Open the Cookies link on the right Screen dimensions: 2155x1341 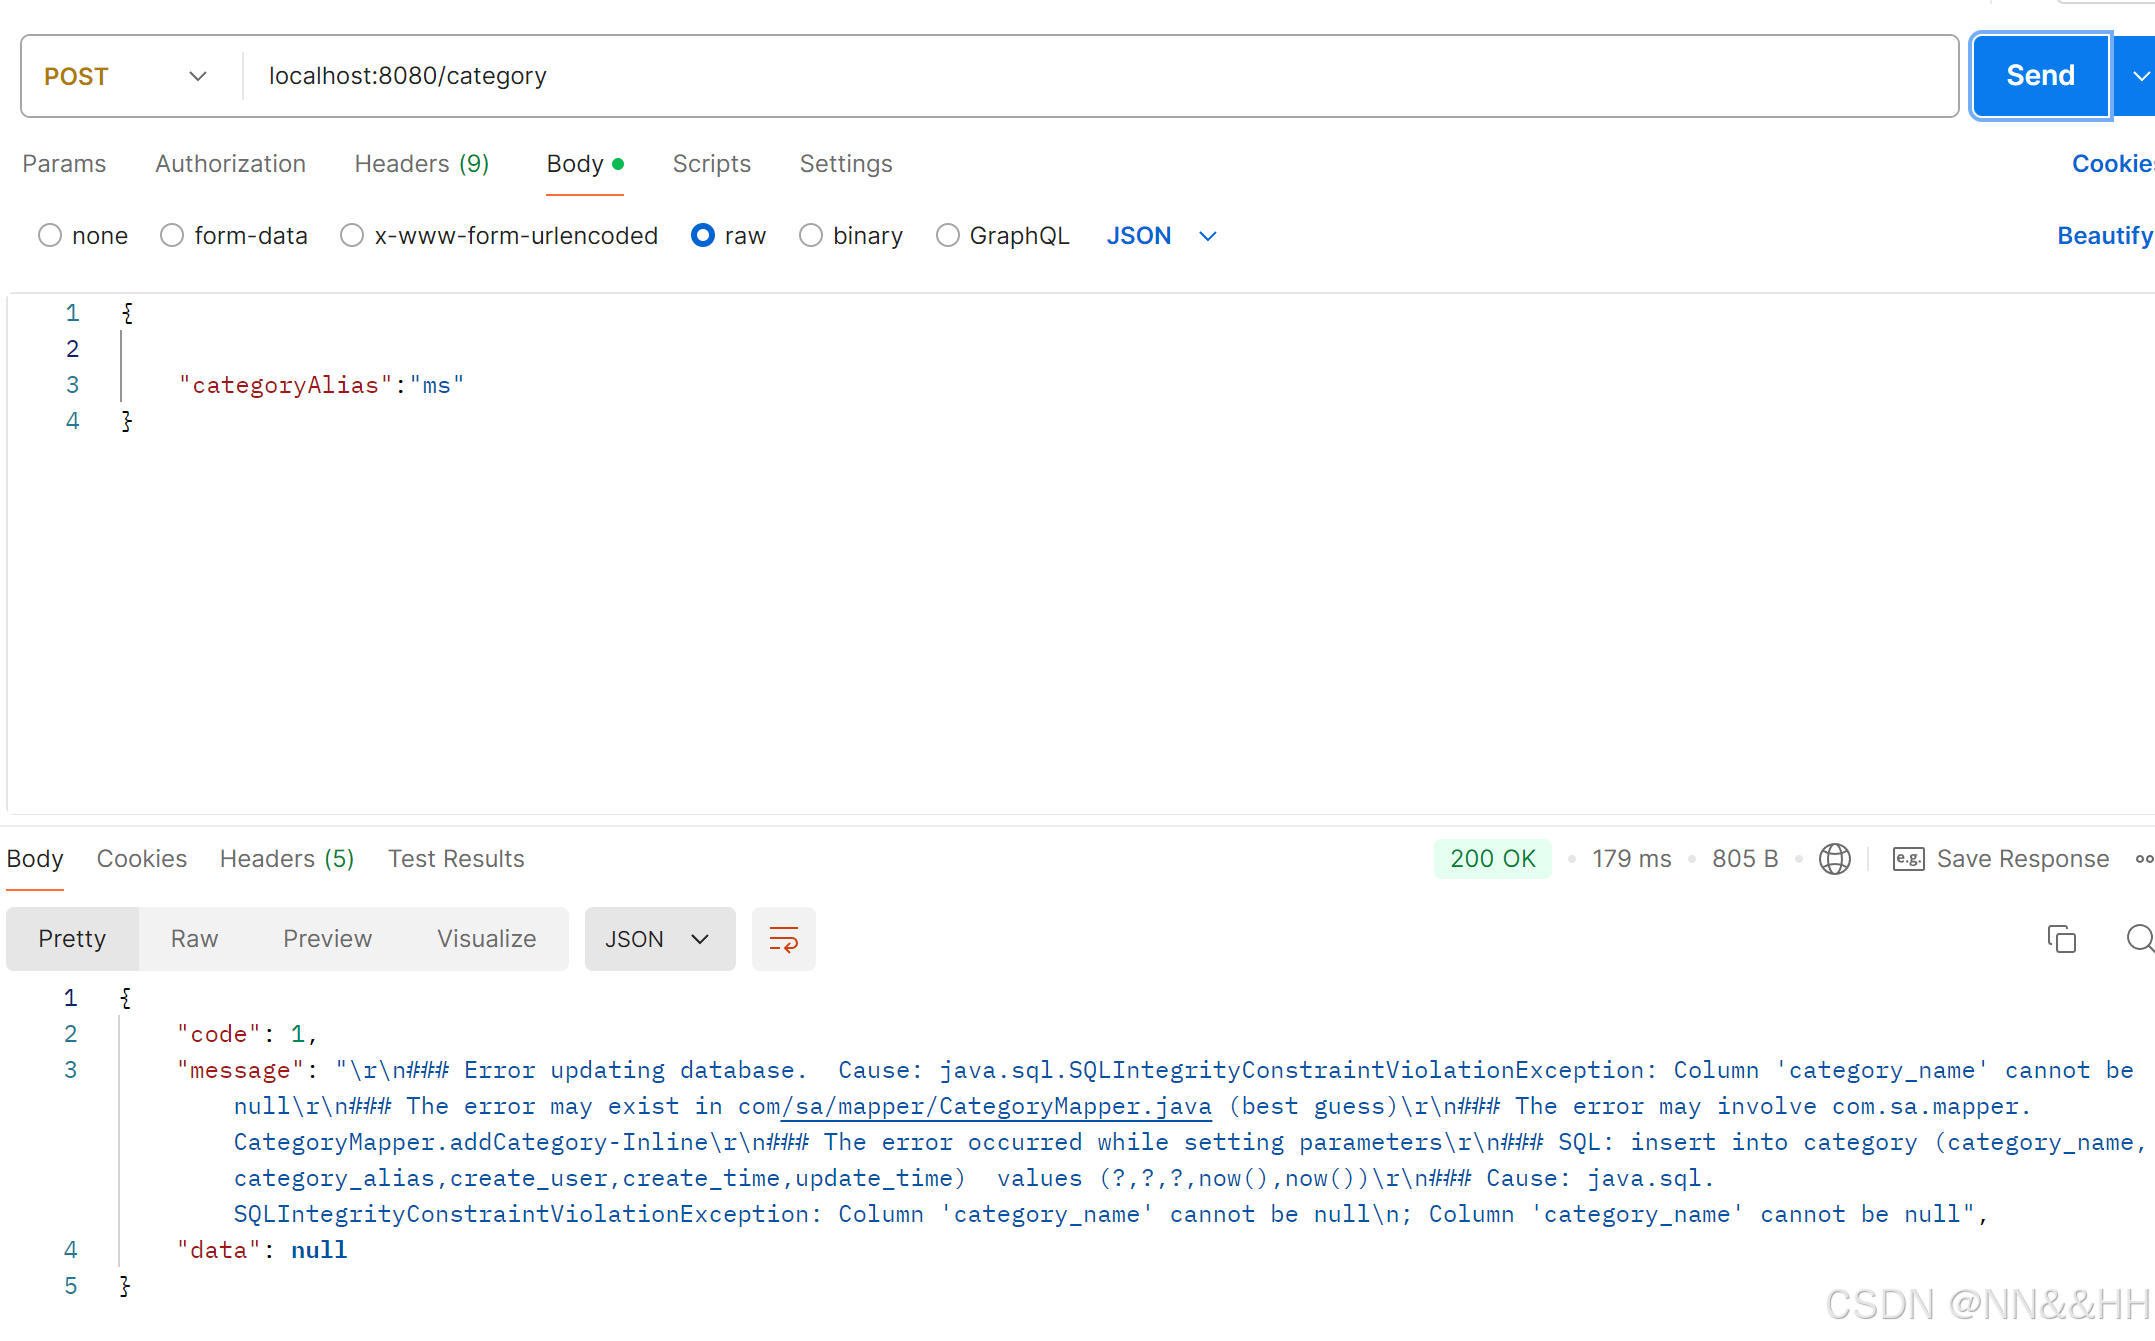[x=2112, y=163]
